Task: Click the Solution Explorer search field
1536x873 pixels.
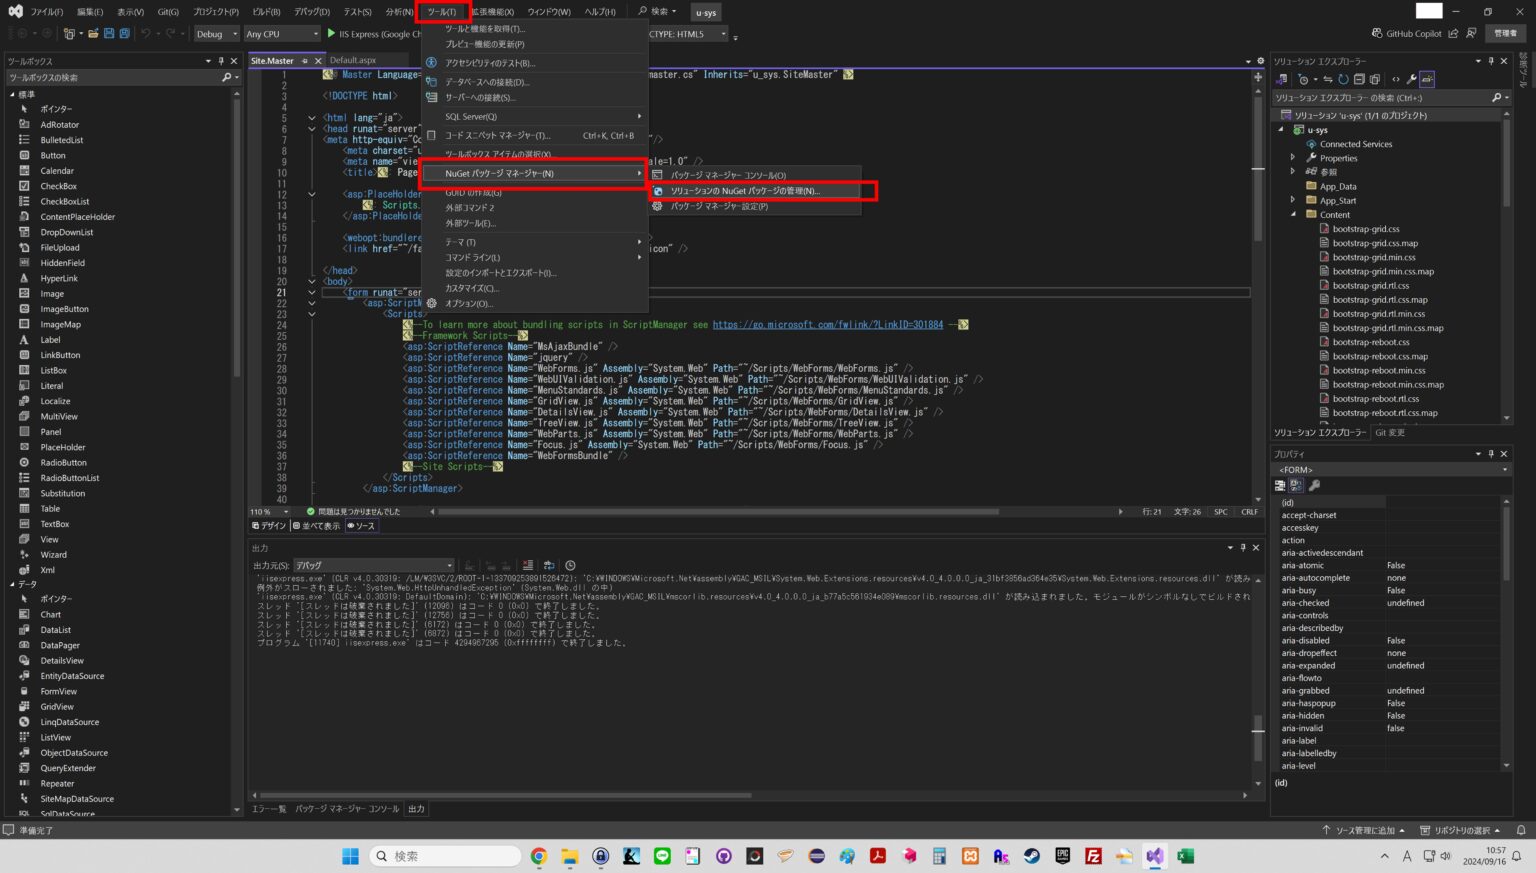Action: 1381,97
